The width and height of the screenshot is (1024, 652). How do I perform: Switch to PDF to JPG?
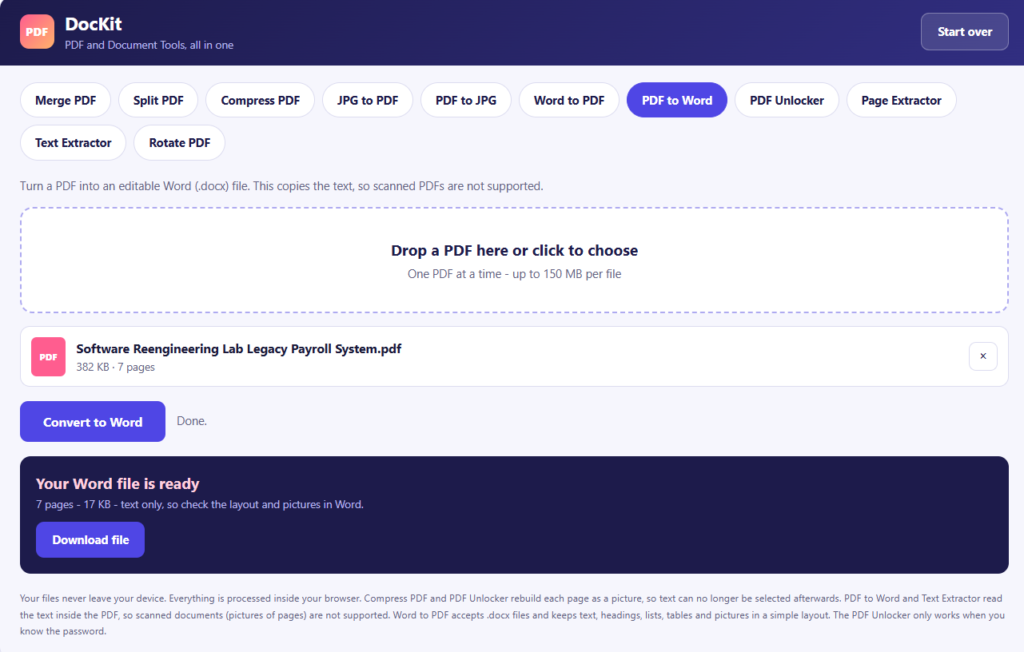click(466, 100)
